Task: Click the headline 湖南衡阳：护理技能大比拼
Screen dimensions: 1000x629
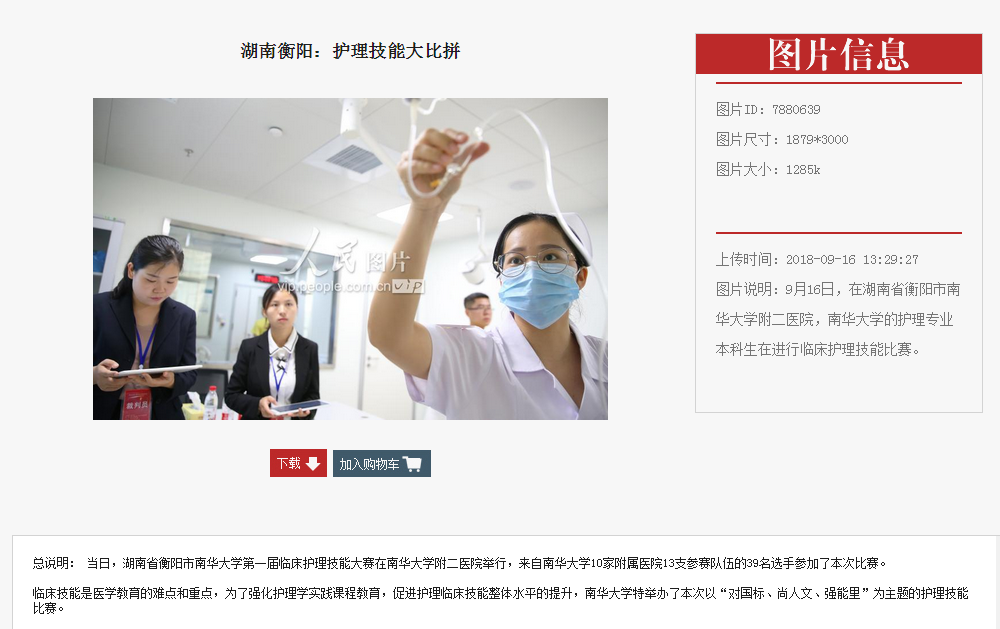Action: click(350, 50)
